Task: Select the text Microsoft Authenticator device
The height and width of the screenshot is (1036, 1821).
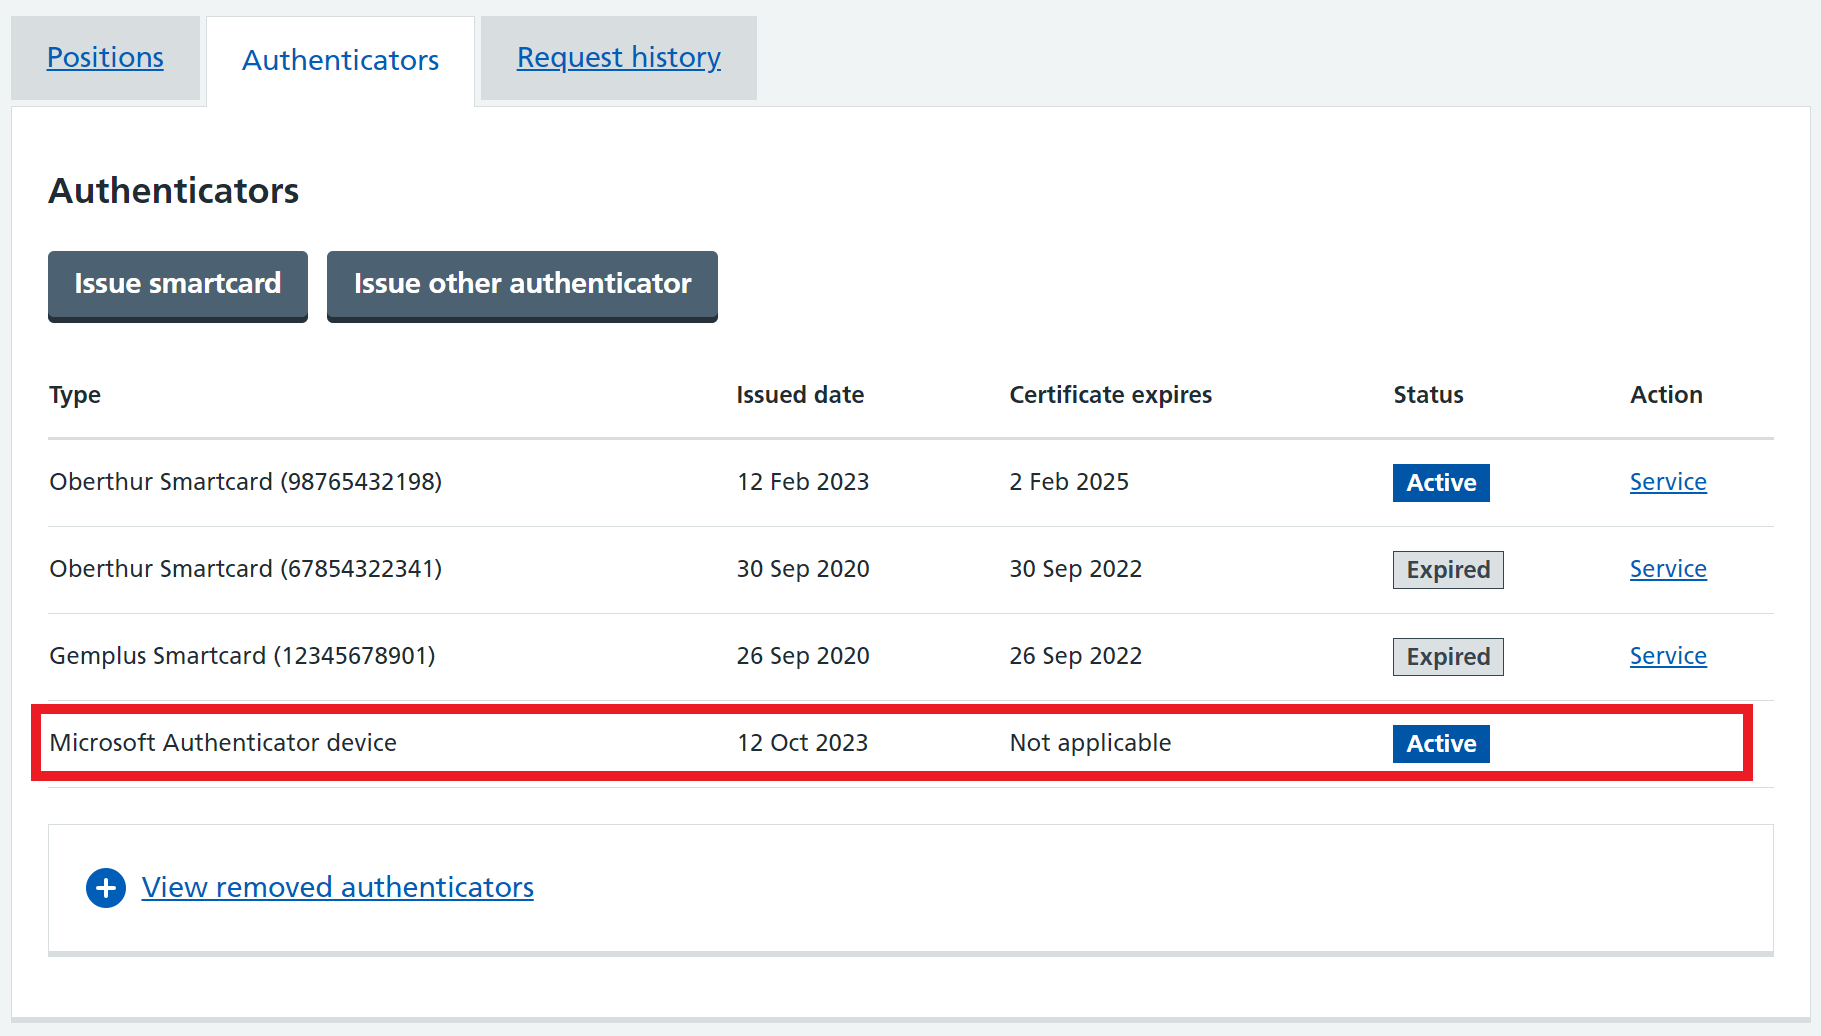Action: [x=223, y=743]
